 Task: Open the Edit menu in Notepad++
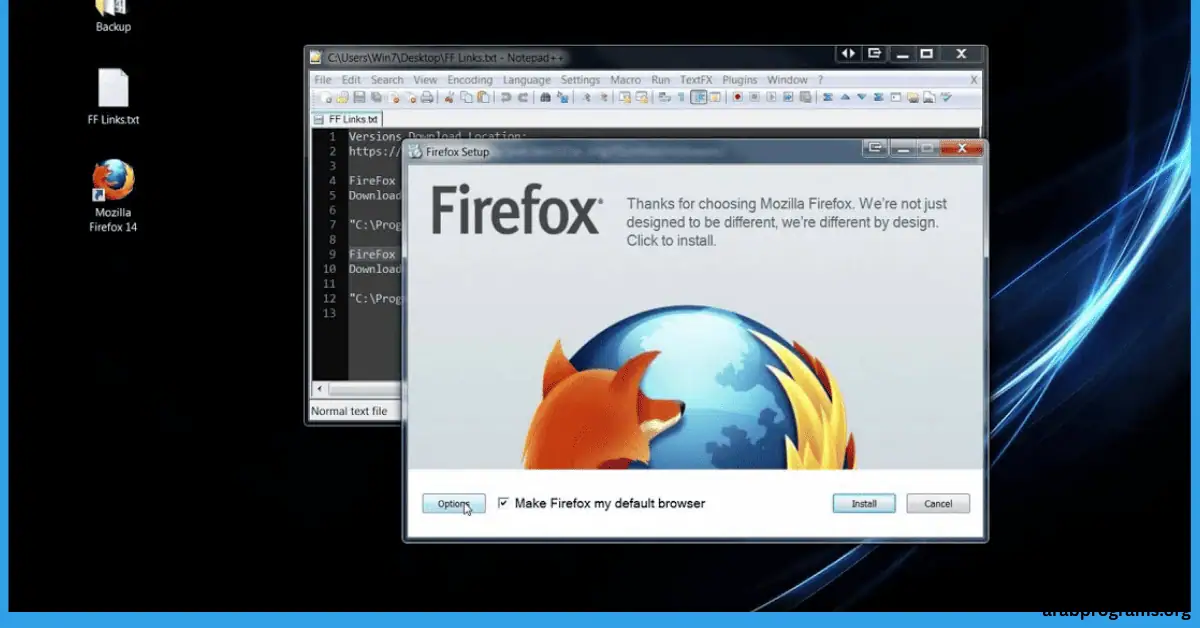(351, 80)
